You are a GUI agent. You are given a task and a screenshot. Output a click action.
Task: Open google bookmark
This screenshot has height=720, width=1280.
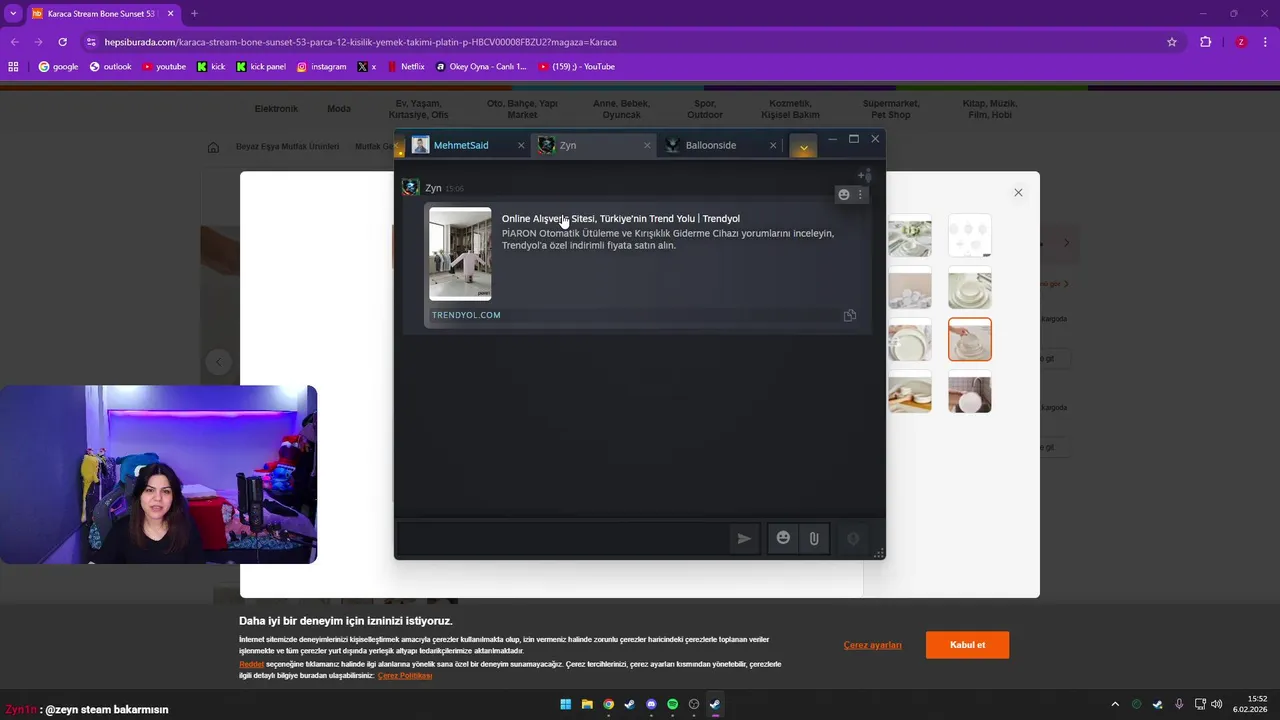[x=58, y=67]
